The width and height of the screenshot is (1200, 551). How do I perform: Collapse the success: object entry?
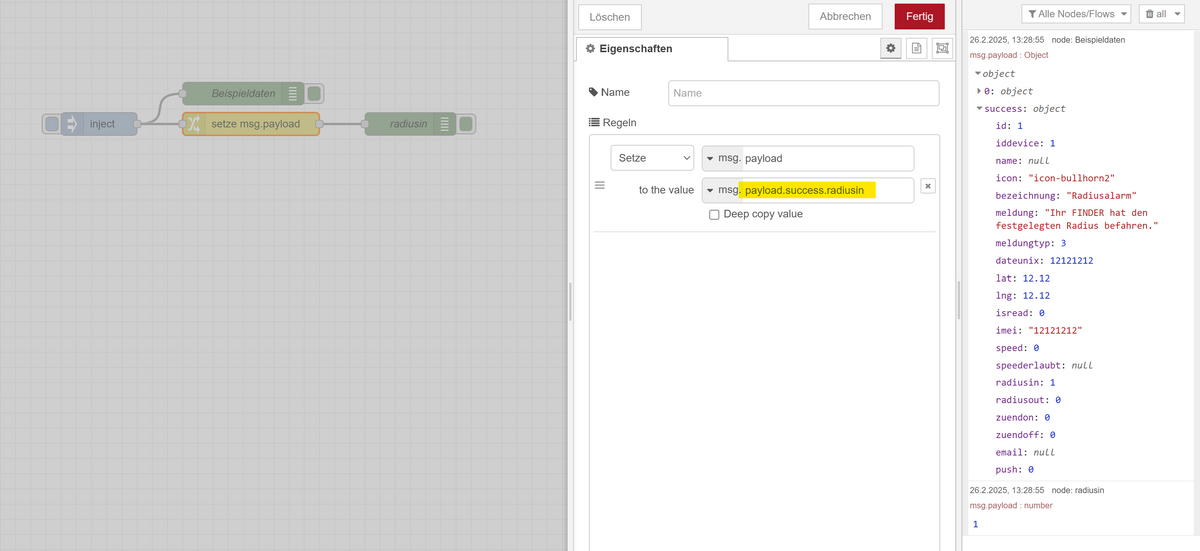click(x=980, y=109)
